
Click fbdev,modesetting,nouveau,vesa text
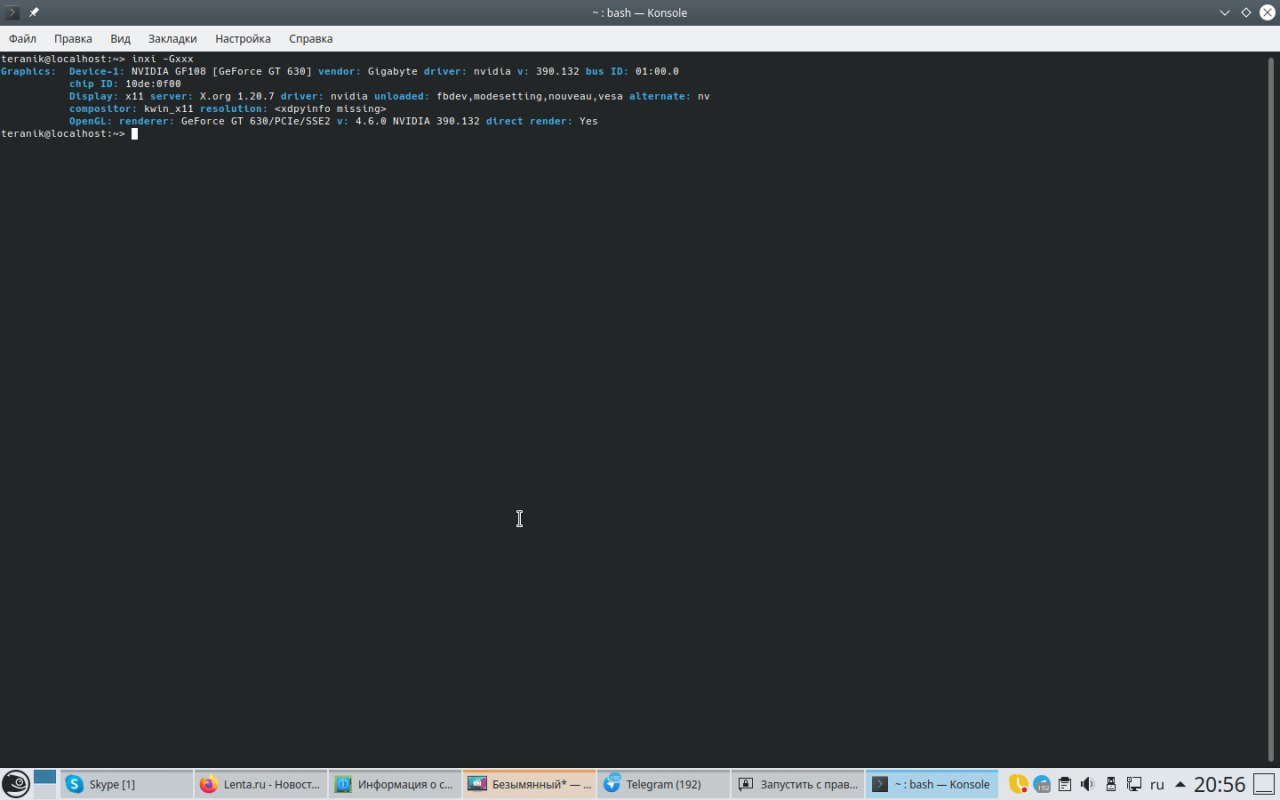click(530, 96)
